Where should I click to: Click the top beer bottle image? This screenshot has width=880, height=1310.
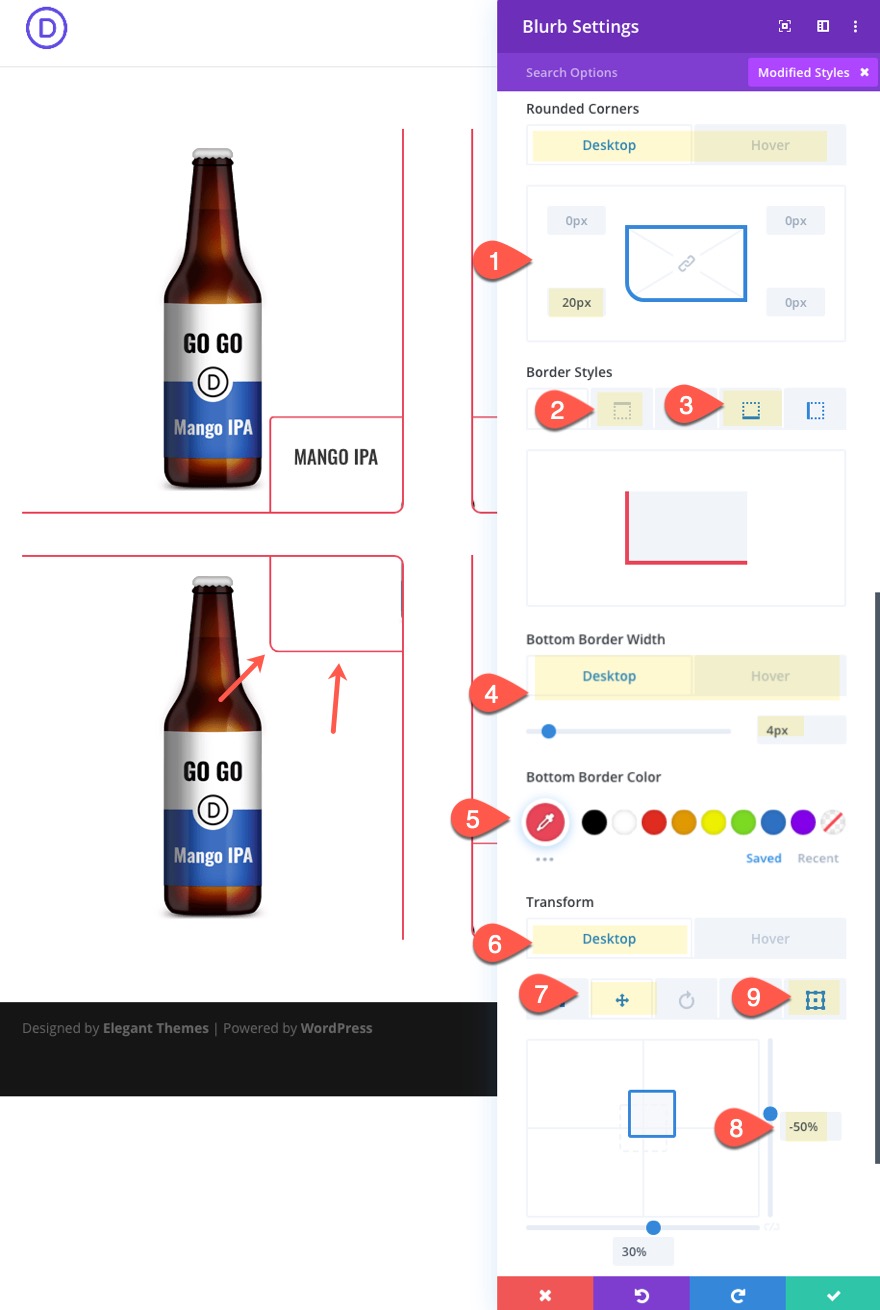tap(213, 319)
